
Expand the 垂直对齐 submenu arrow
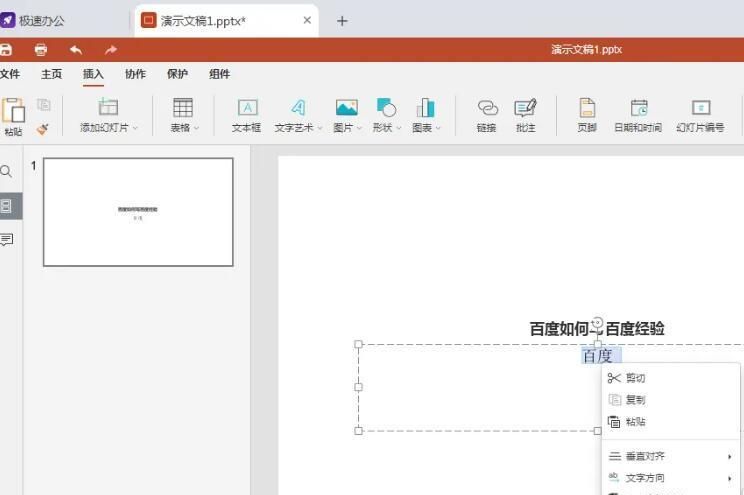pos(730,457)
